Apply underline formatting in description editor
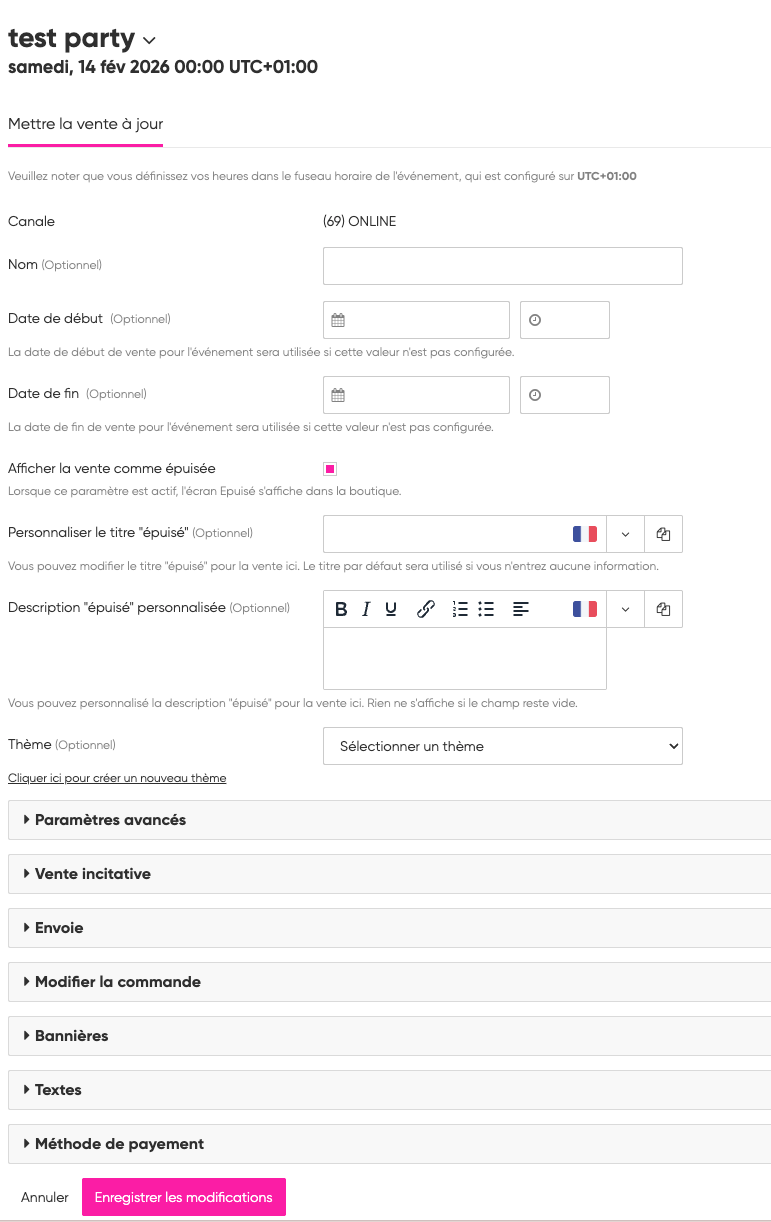771x1222 pixels. 391,609
